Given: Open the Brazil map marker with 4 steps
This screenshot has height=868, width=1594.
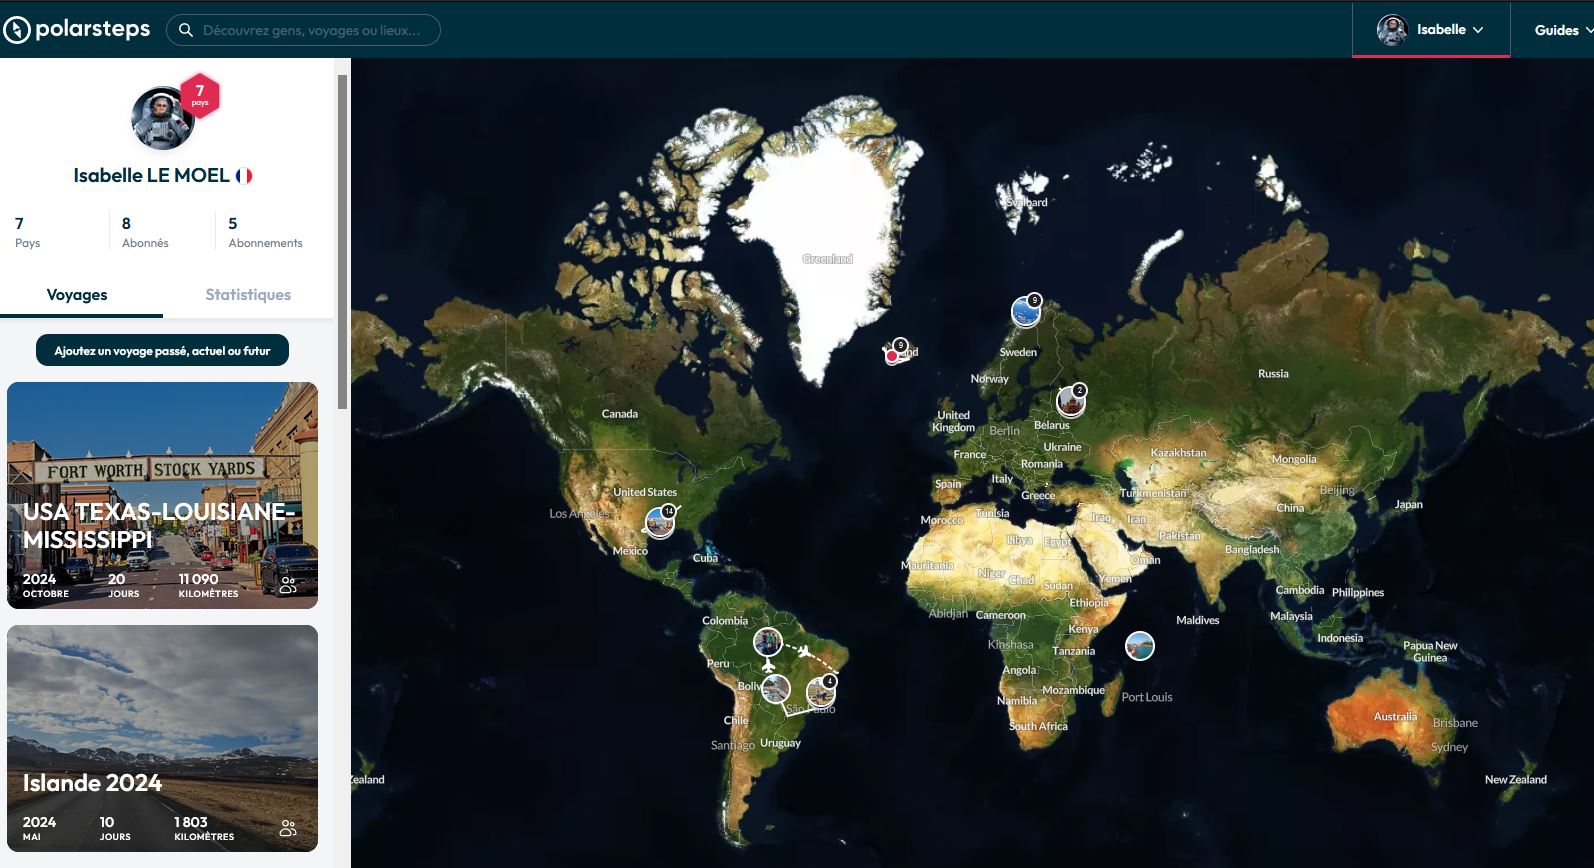Looking at the screenshot, I should [821, 691].
